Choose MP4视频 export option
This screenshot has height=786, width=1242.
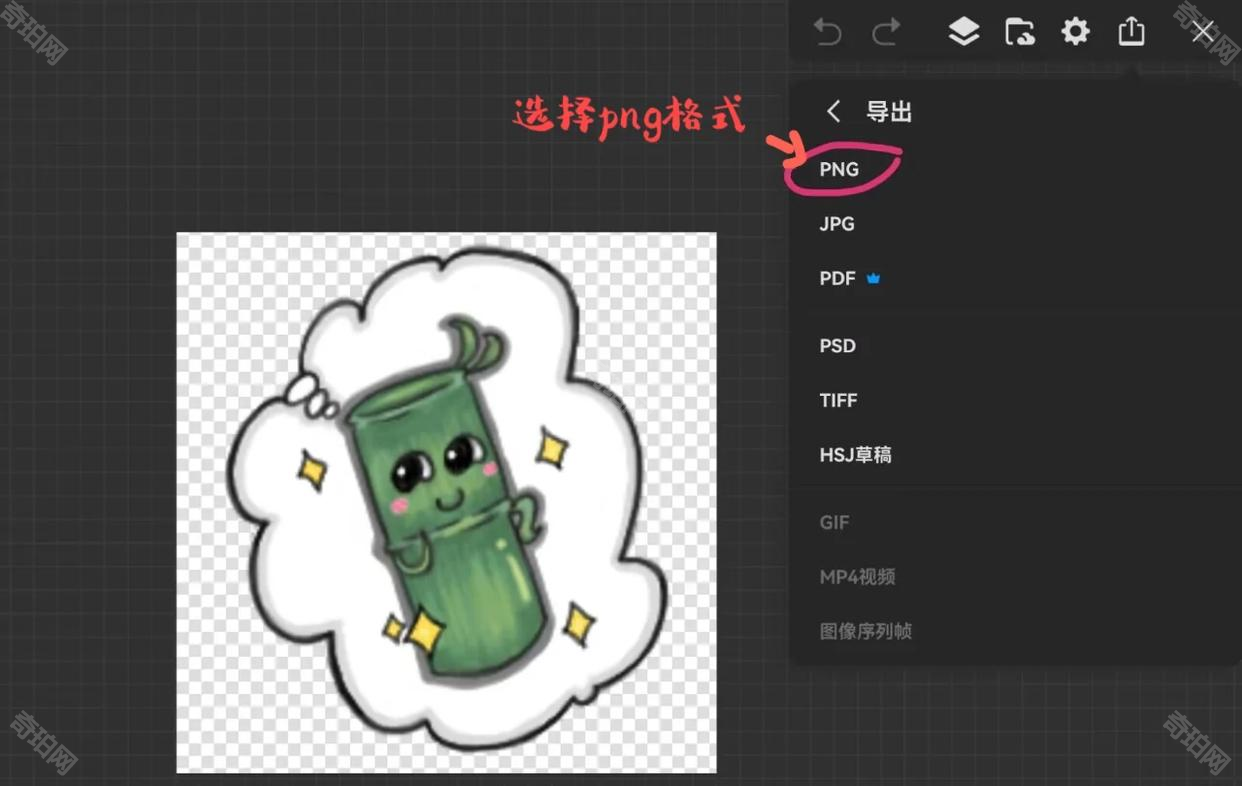857,577
